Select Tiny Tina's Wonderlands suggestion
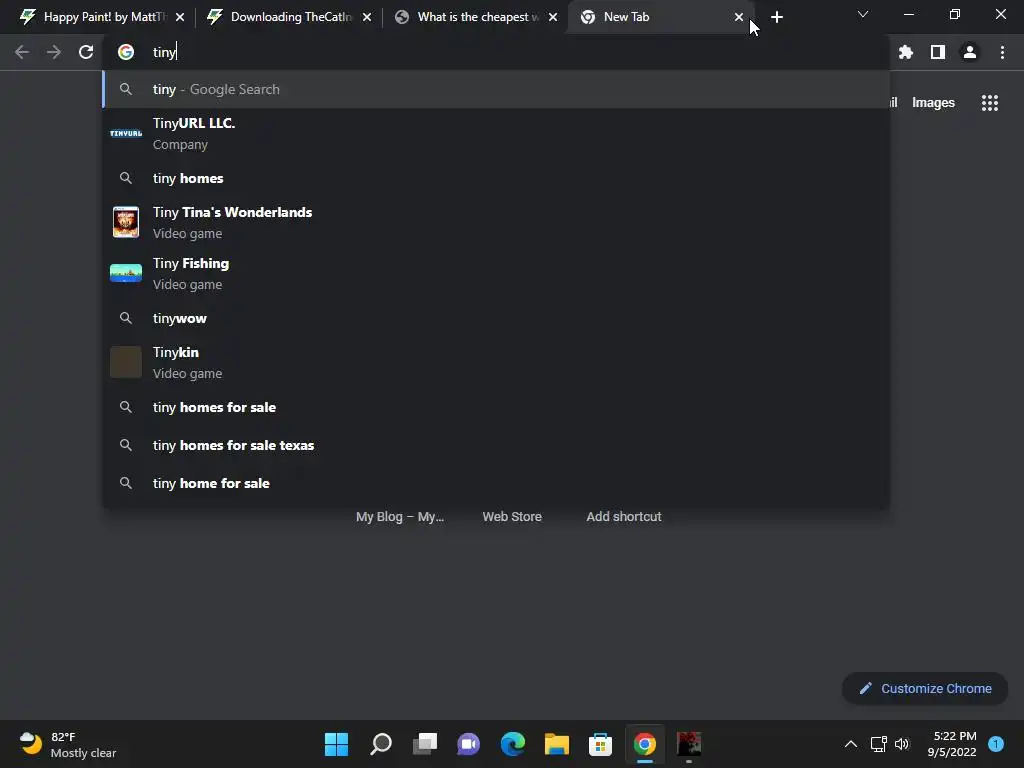 (496, 223)
